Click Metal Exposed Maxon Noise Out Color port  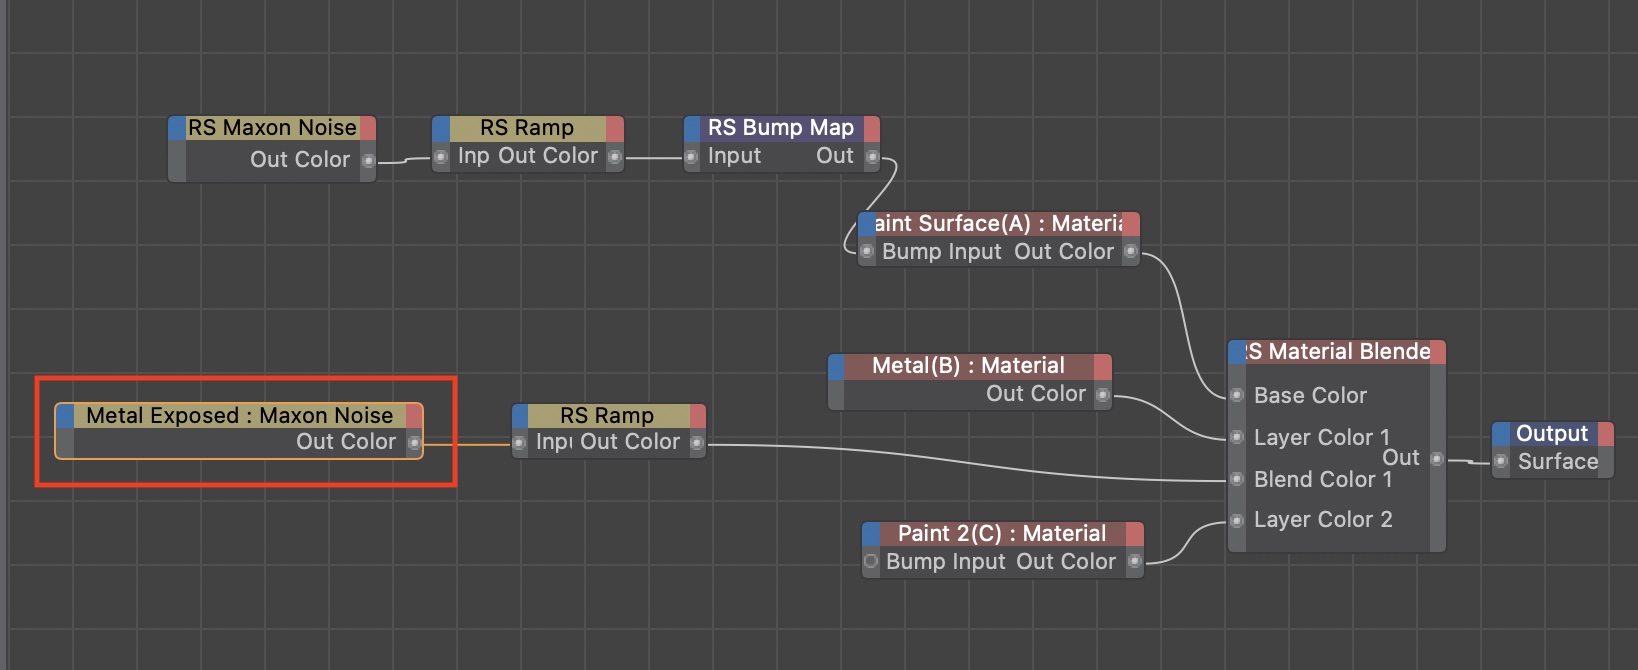(x=414, y=443)
